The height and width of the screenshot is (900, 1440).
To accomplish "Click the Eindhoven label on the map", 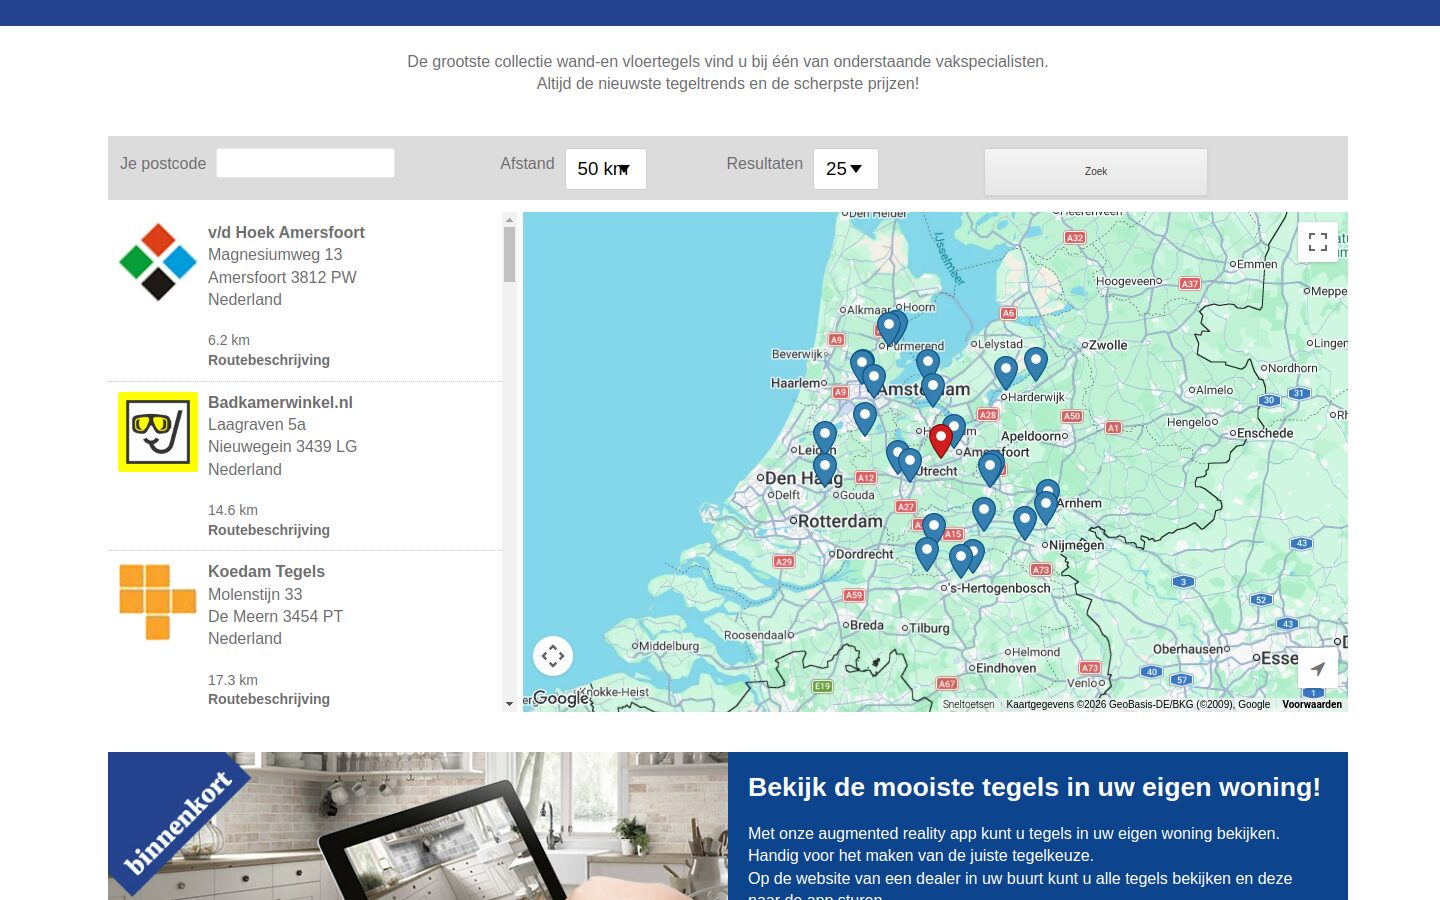I will pos(1006,668).
